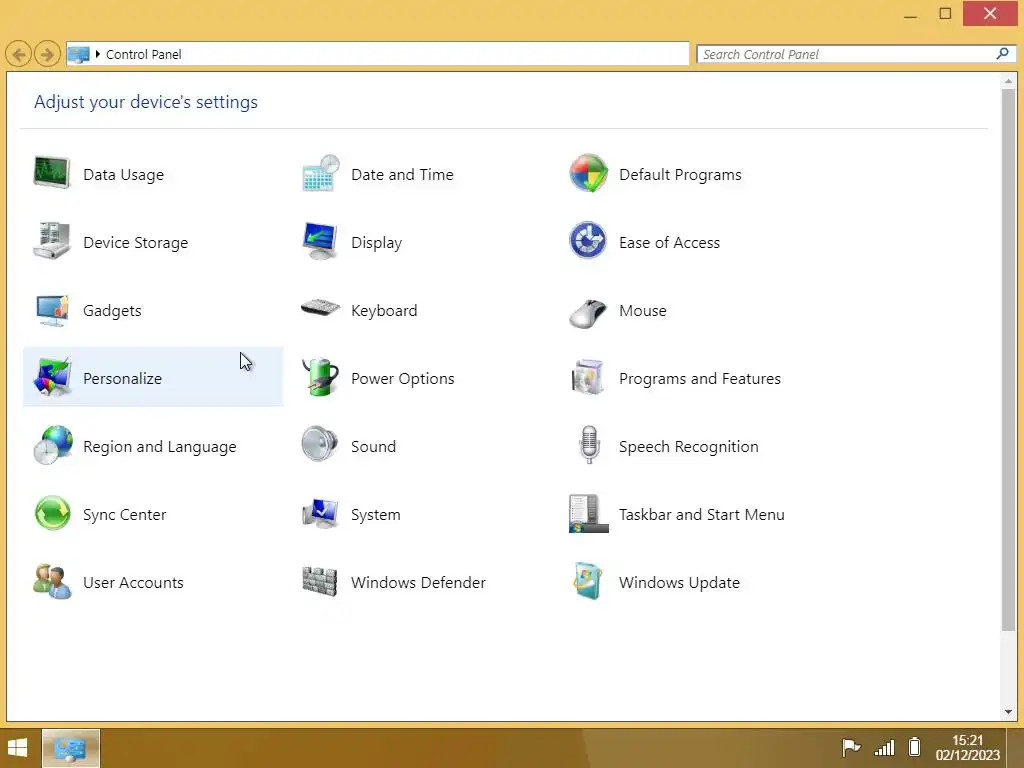Open the Date and Time link
The width and height of the screenshot is (1024, 768).
click(x=402, y=174)
